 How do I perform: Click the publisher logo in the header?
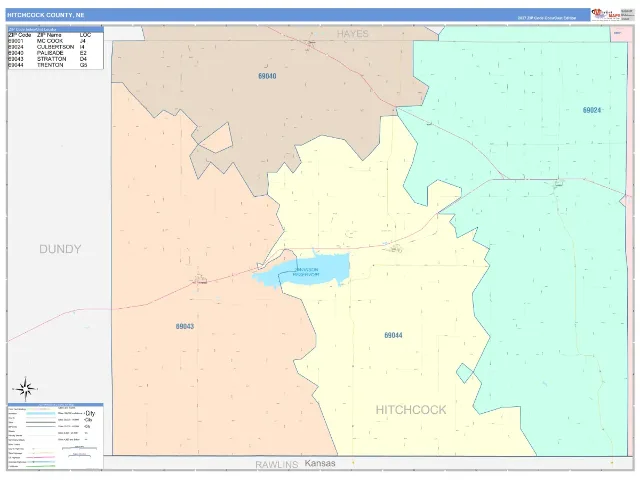pos(606,15)
